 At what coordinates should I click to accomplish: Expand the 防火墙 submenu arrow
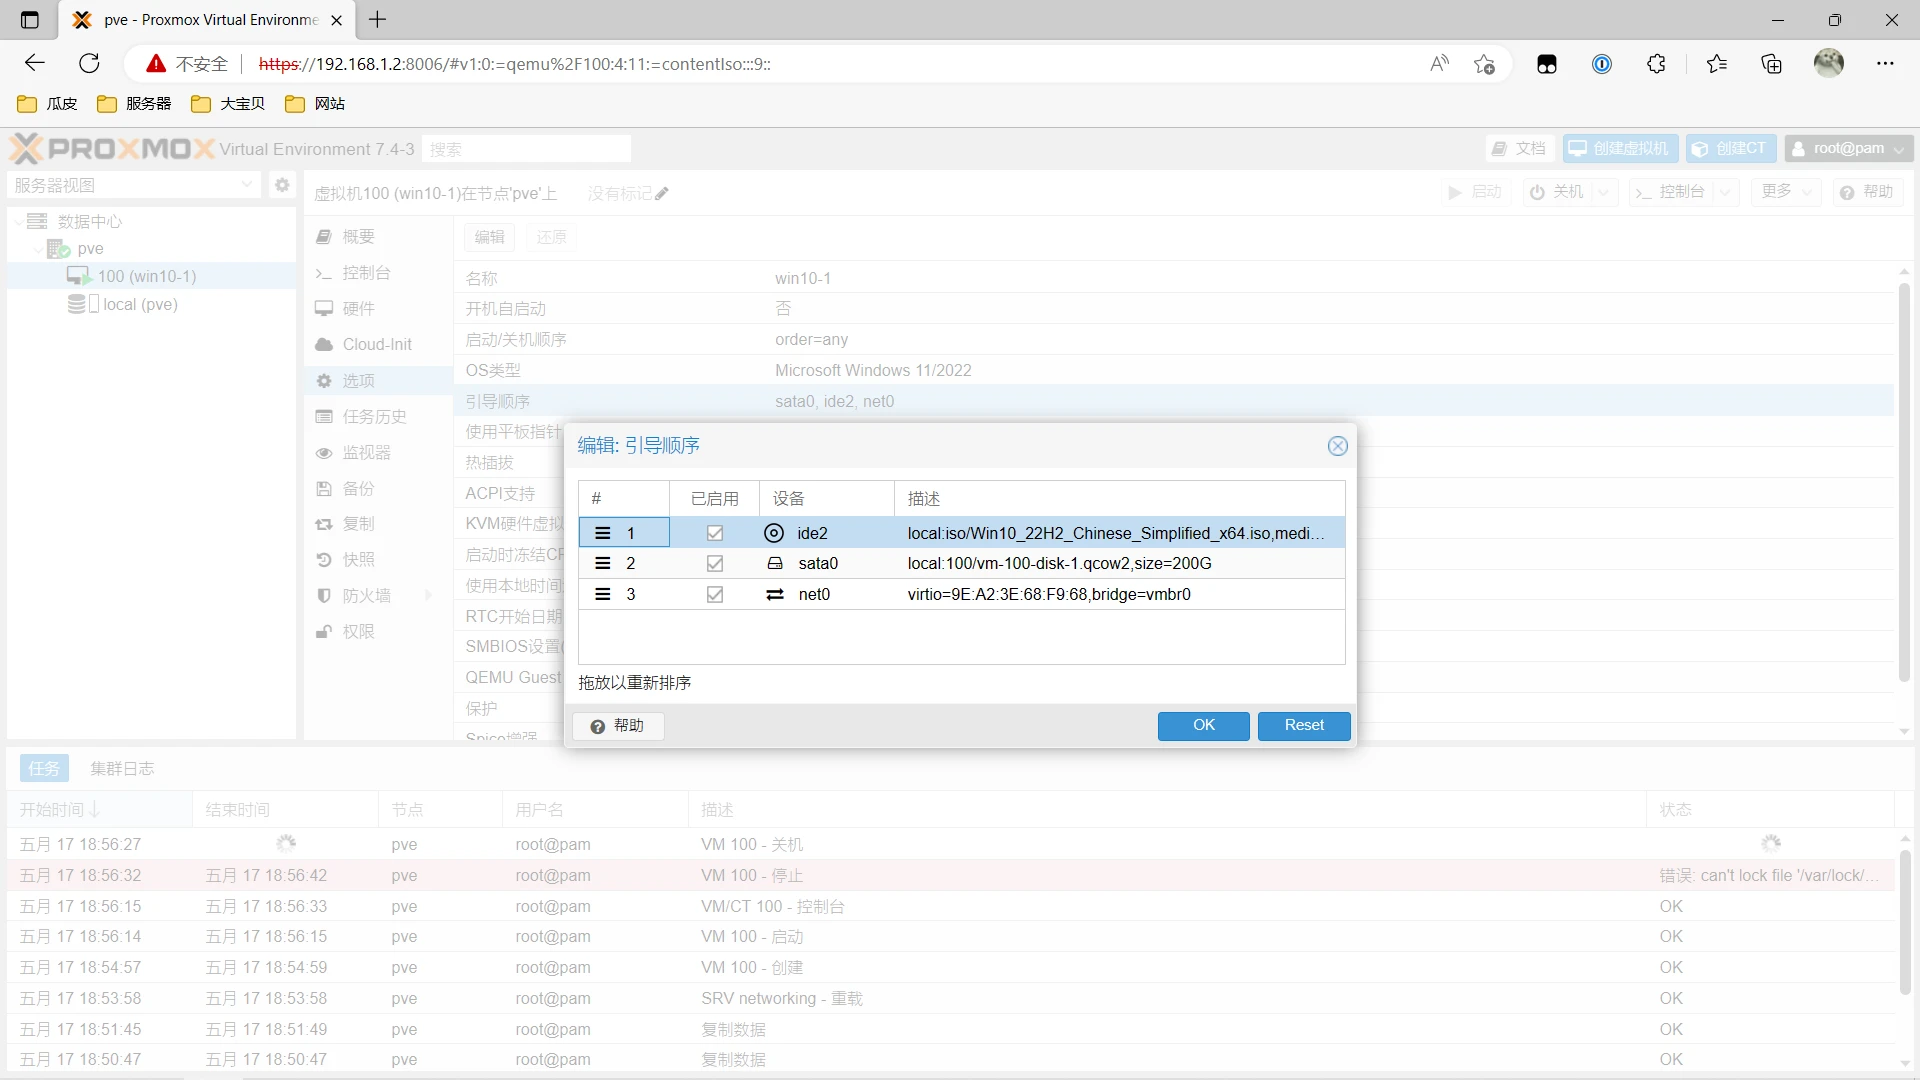coord(429,596)
